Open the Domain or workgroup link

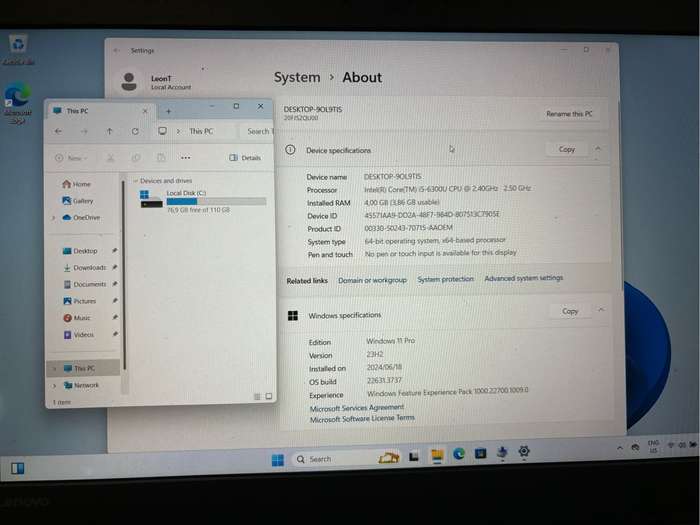tap(372, 280)
